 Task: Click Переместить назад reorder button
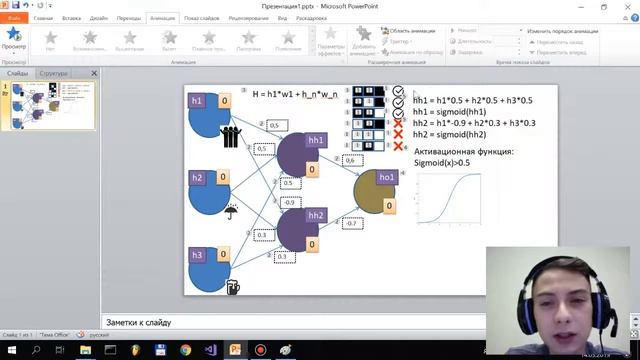point(556,42)
